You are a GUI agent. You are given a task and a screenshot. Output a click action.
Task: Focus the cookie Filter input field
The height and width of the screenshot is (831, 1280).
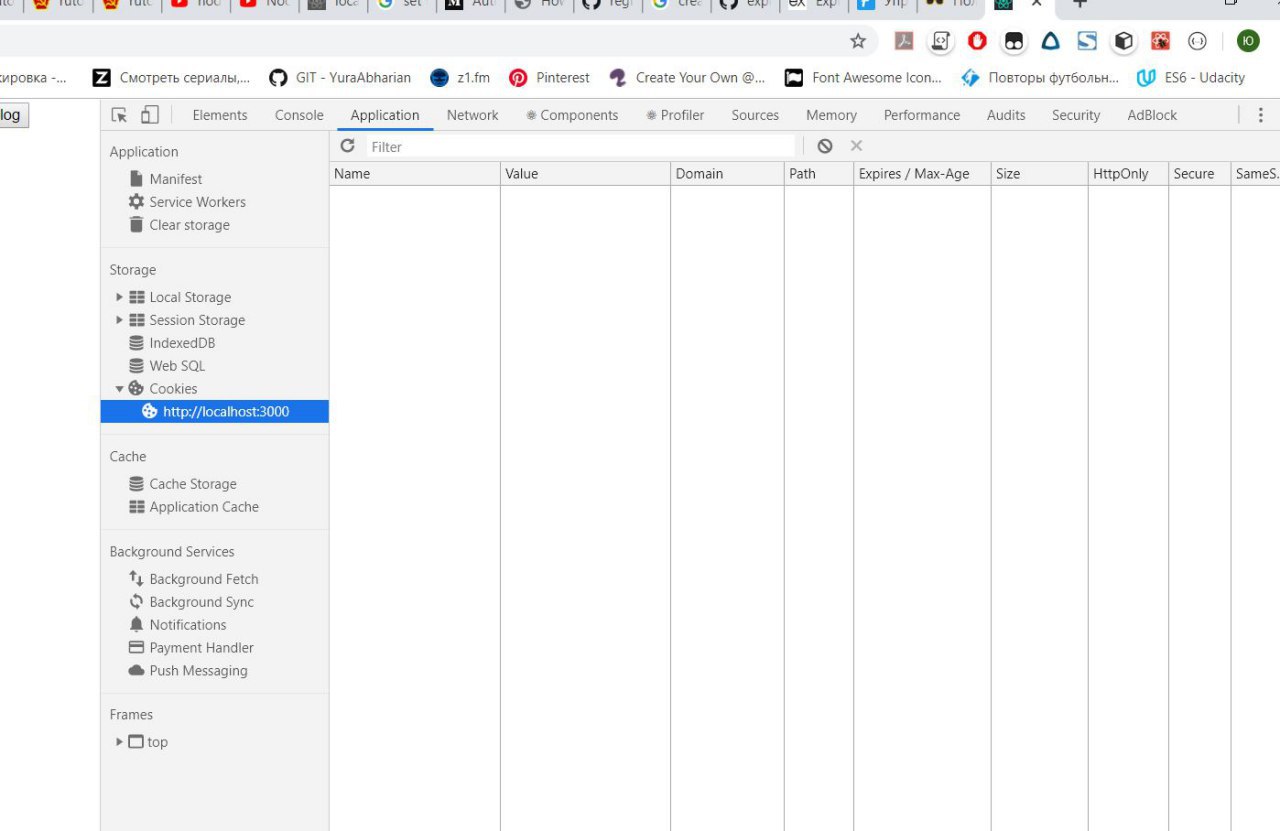[580, 147]
